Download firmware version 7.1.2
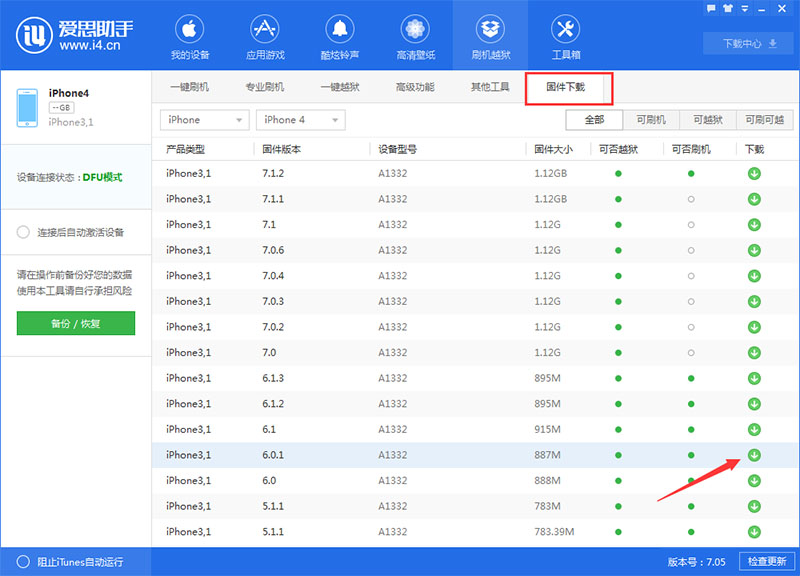The image size is (800, 576). 755,172
